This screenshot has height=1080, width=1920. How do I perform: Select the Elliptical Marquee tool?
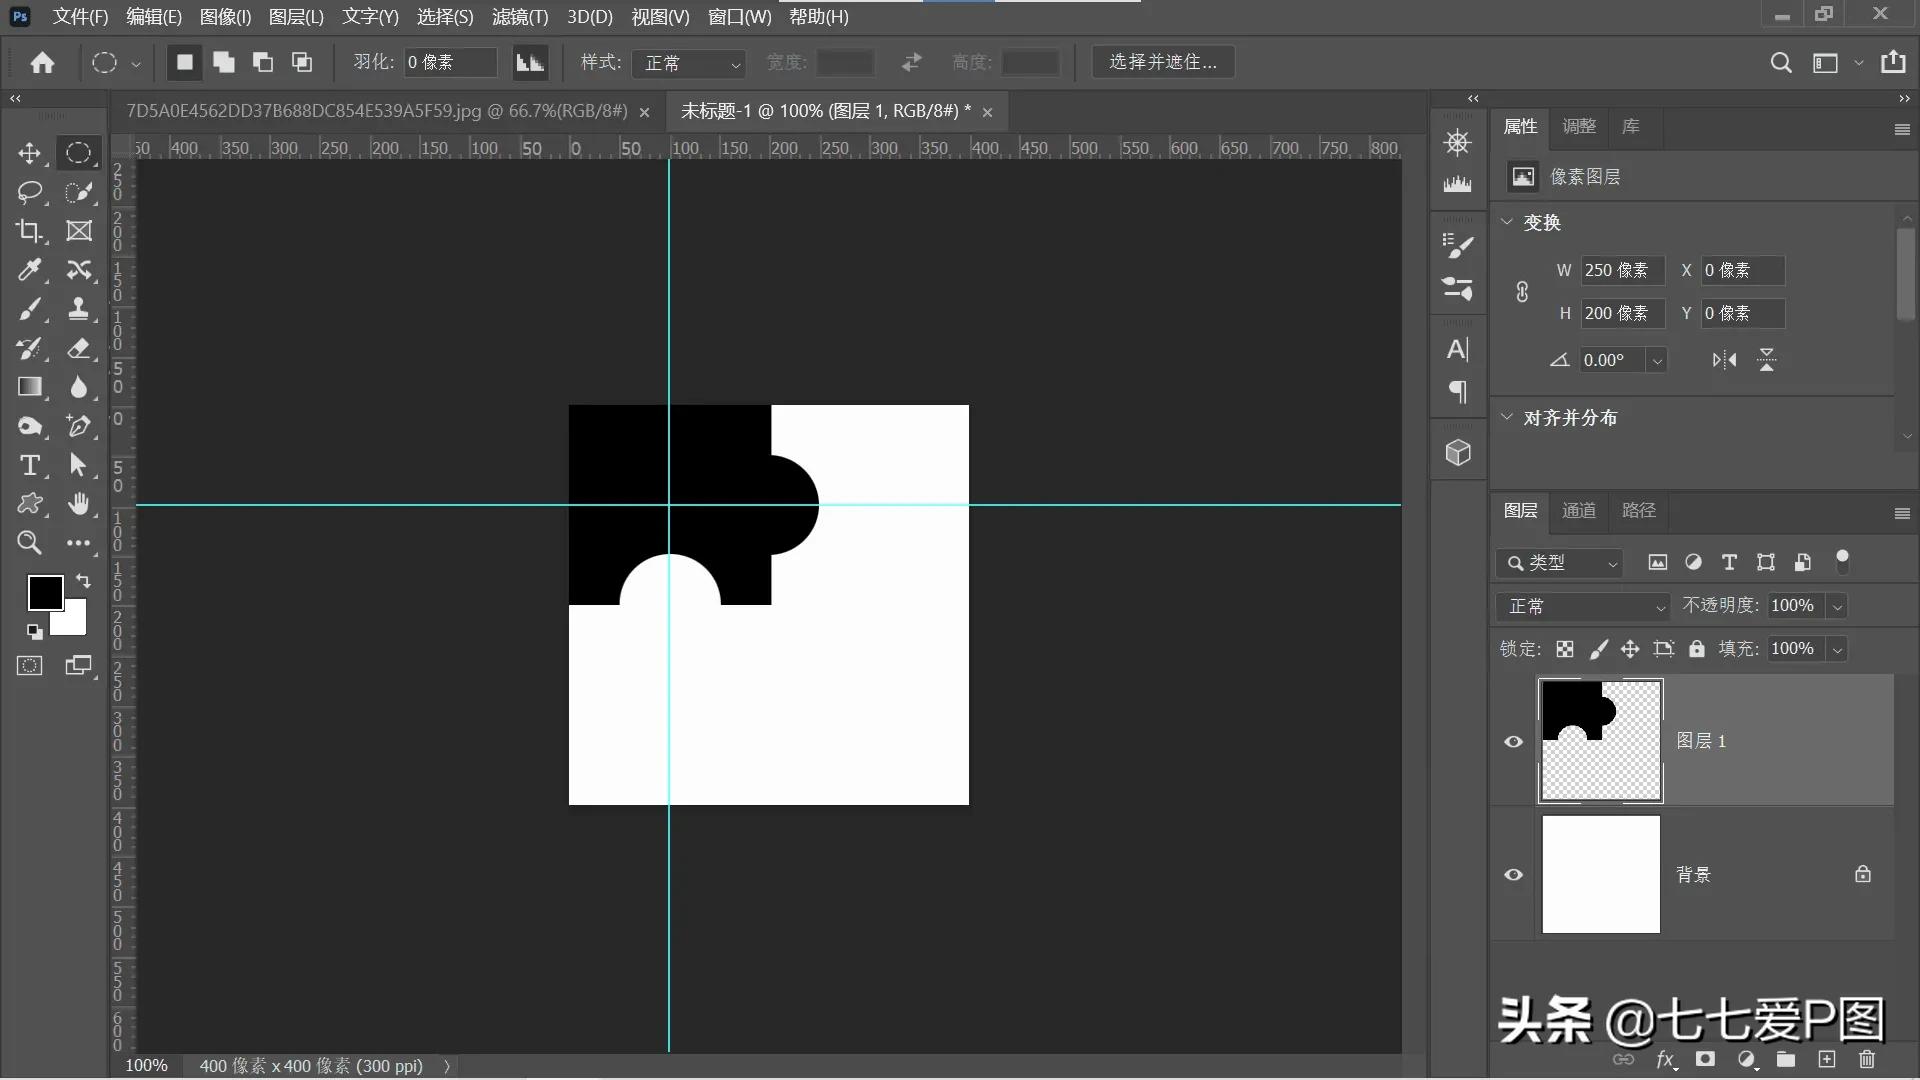pos(79,153)
